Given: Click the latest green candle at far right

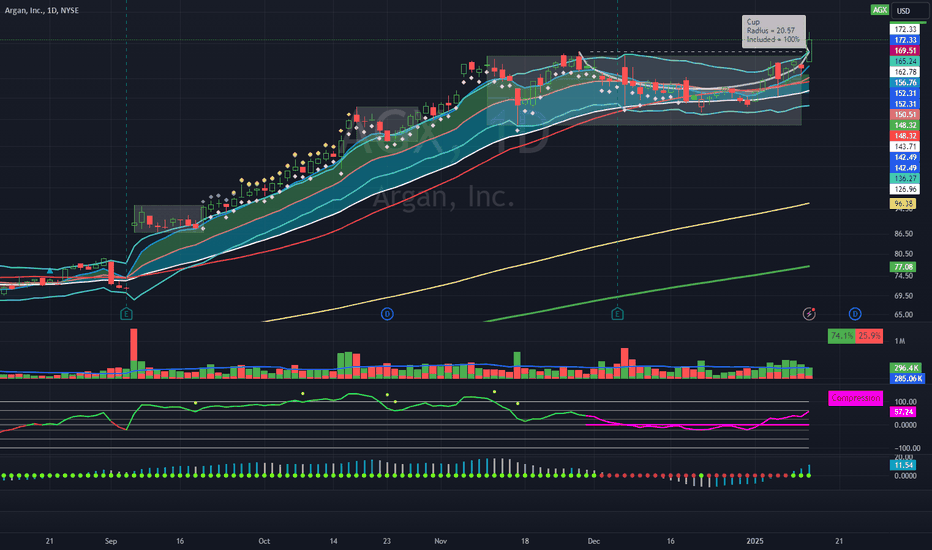Looking at the screenshot, I should click(809, 48).
